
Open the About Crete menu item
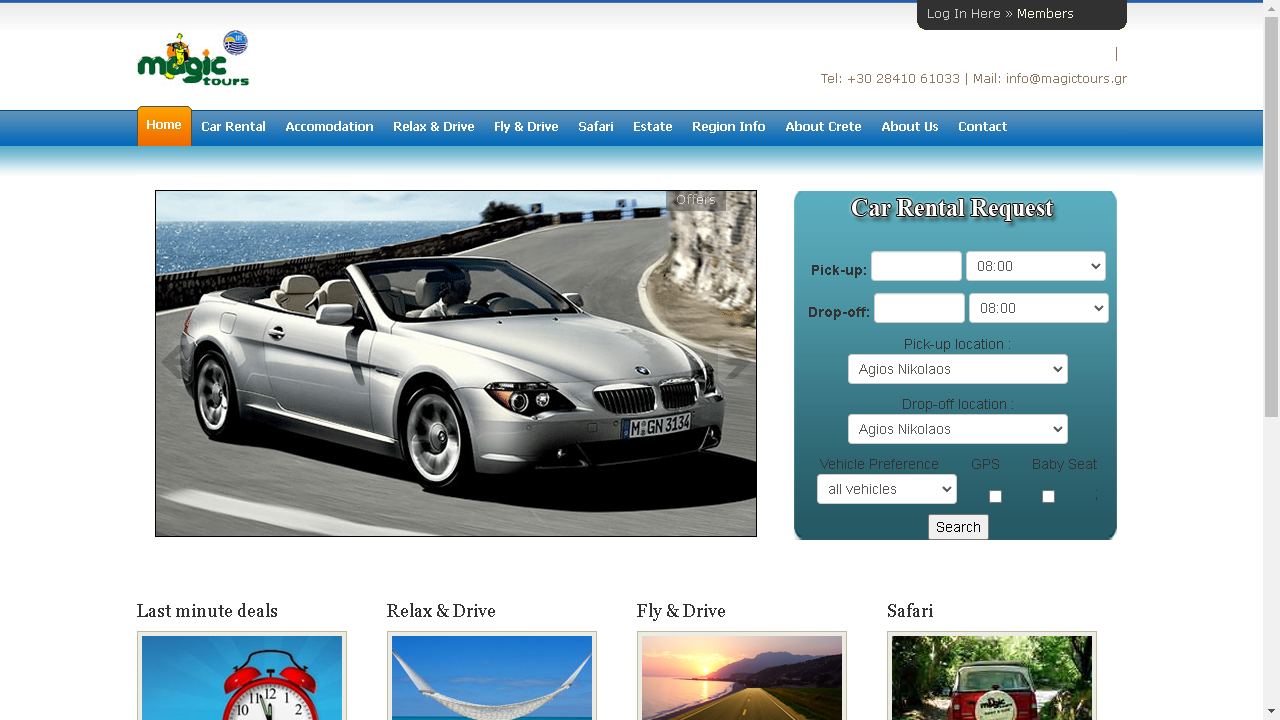pyautogui.click(x=823, y=127)
